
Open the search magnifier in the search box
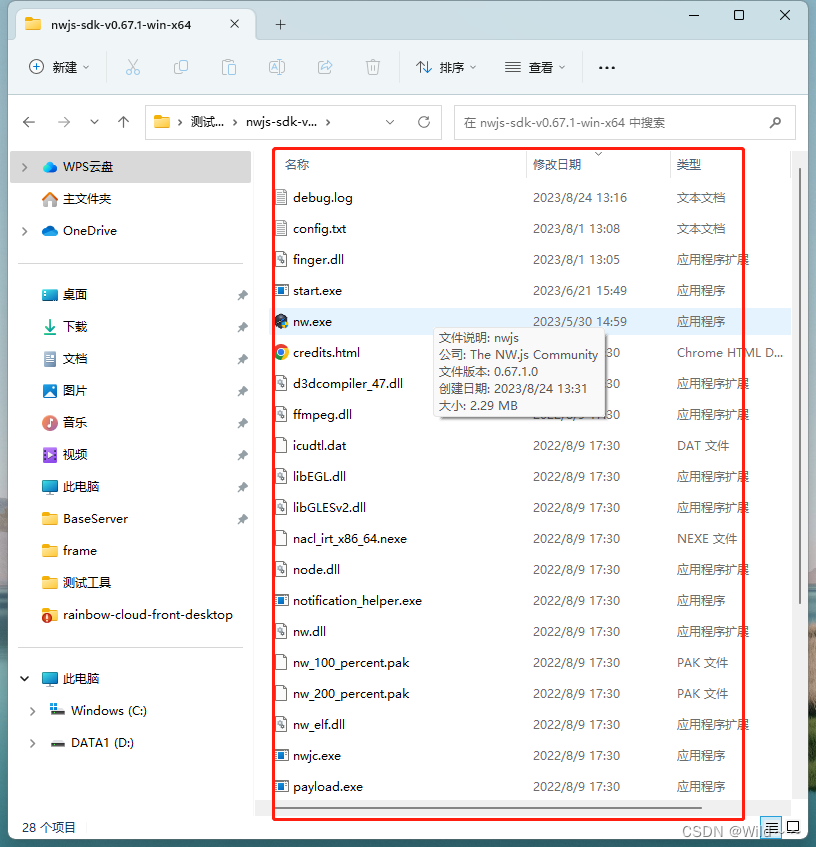click(775, 121)
